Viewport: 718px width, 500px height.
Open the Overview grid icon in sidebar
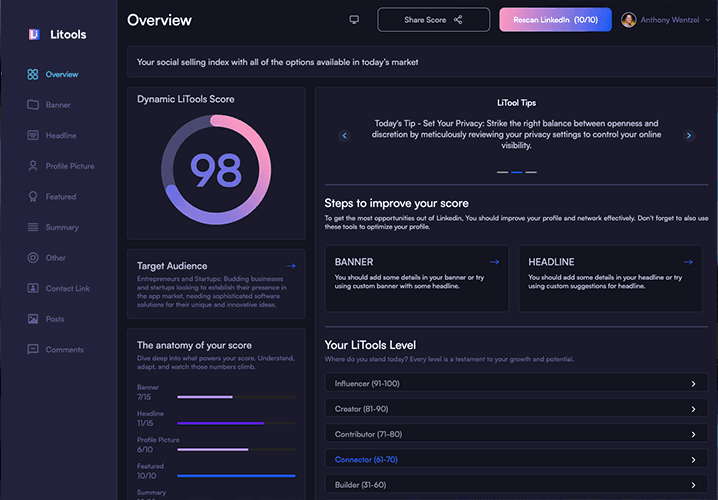tap(33, 74)
